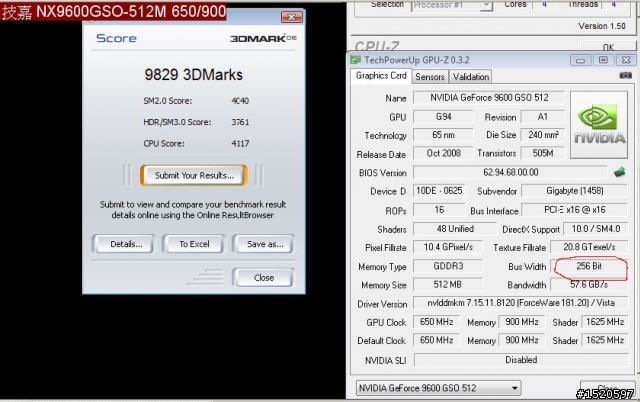Click the Subvendor value Gigabyte (1458)

574,191
